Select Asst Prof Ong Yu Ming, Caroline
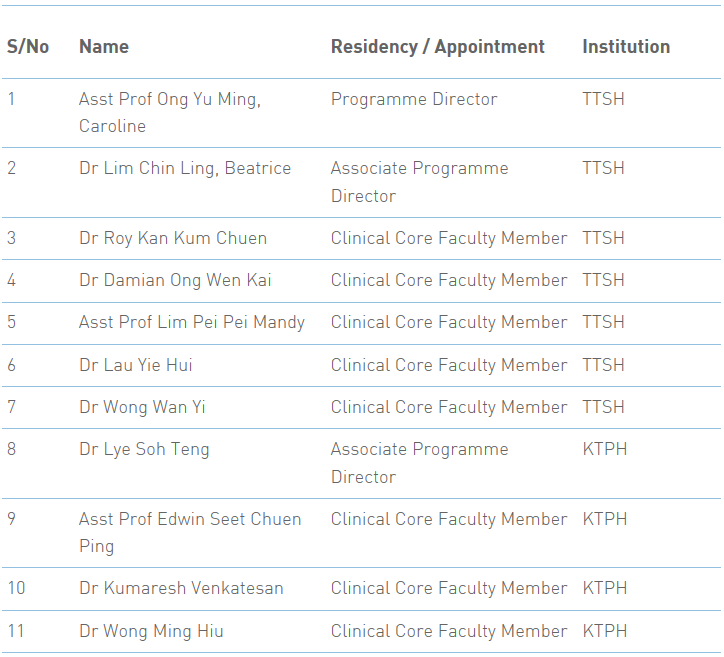724x657 pixels. pyautogui.click(x=170, y=112)
